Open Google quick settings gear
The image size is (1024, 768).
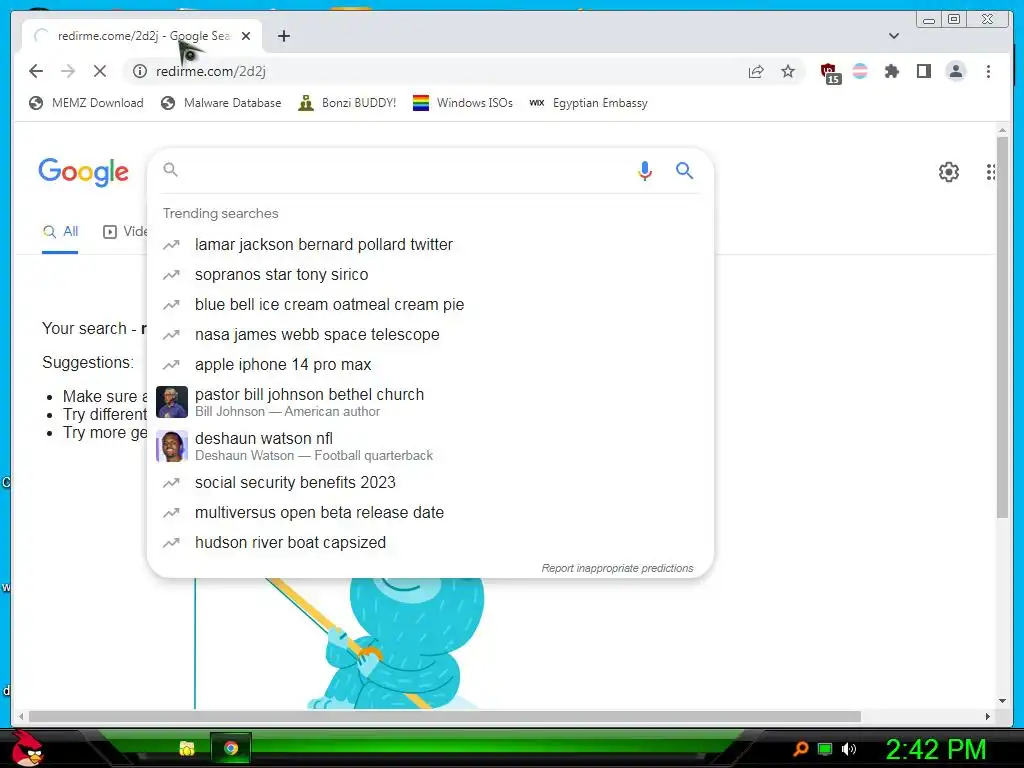coord(949,172)
